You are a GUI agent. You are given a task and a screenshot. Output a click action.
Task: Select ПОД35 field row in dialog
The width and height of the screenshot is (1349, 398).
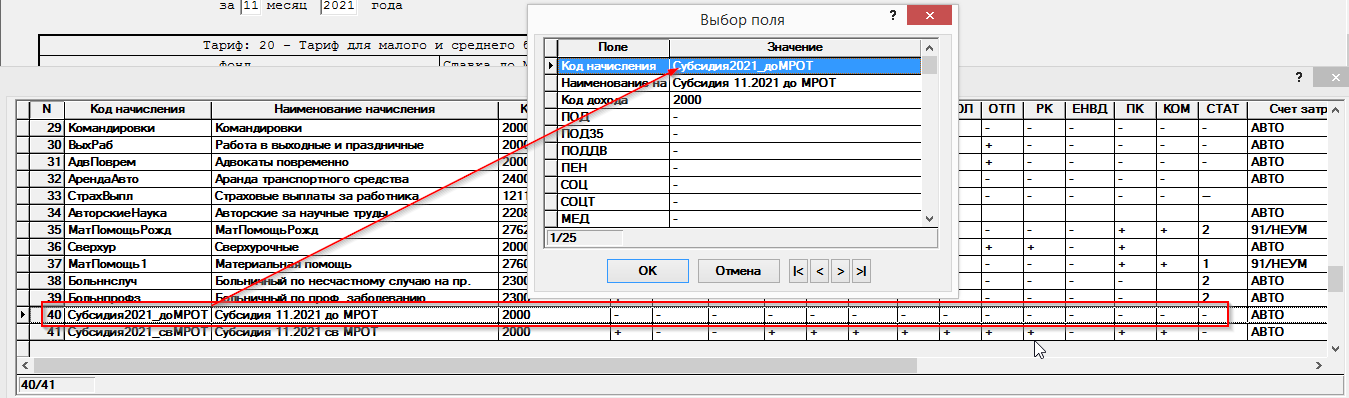point(613,134)
